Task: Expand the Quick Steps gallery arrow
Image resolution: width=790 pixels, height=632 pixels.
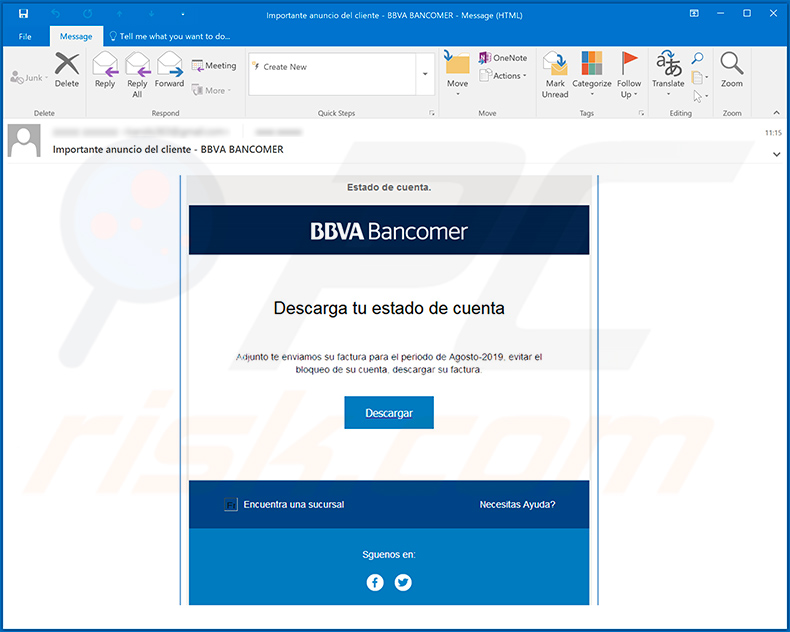Action: 425,74
